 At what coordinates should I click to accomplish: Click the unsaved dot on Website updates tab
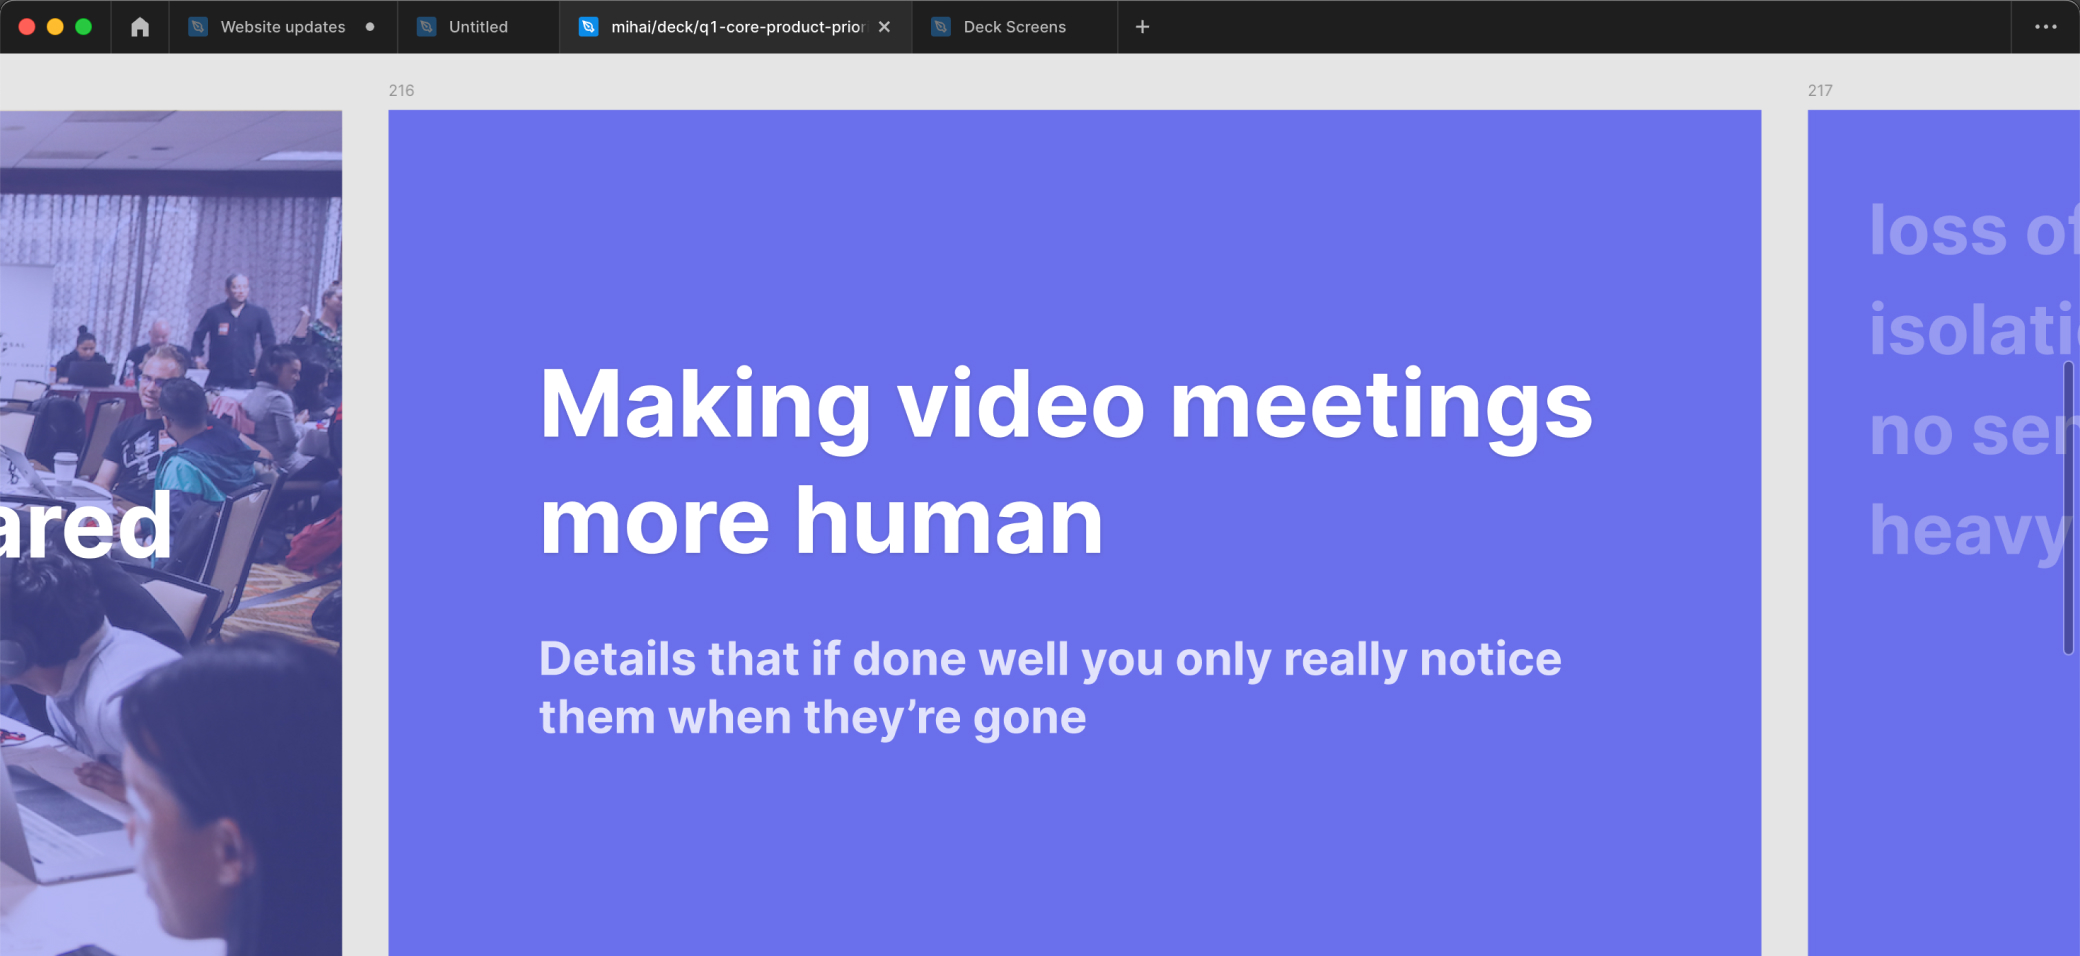point(370,27)
